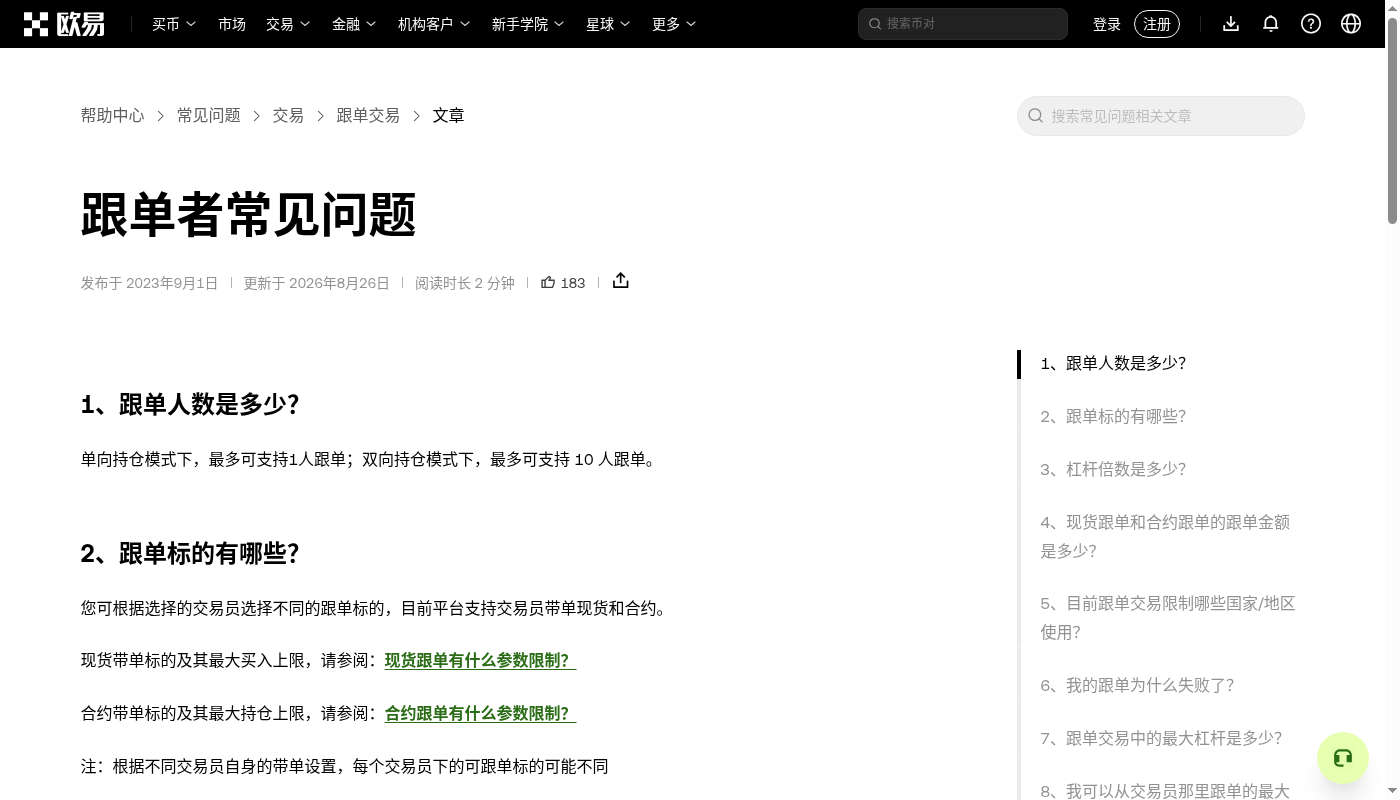Open the customer support chat bubble
This screenshot has height=800, width=1400.
1342,758
